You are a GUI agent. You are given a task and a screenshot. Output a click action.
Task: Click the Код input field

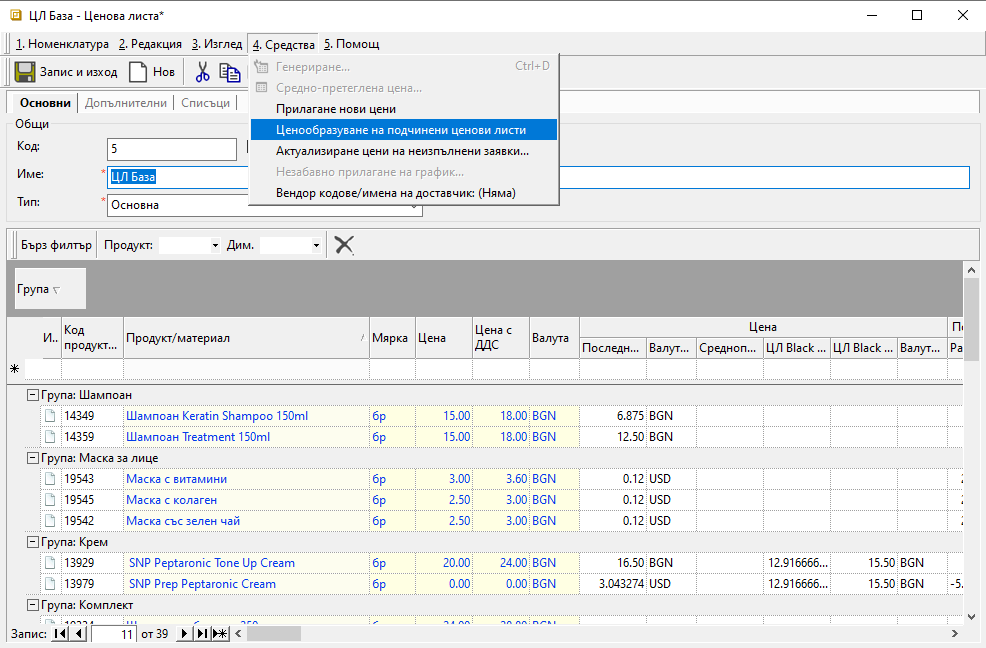coord(171,149)
